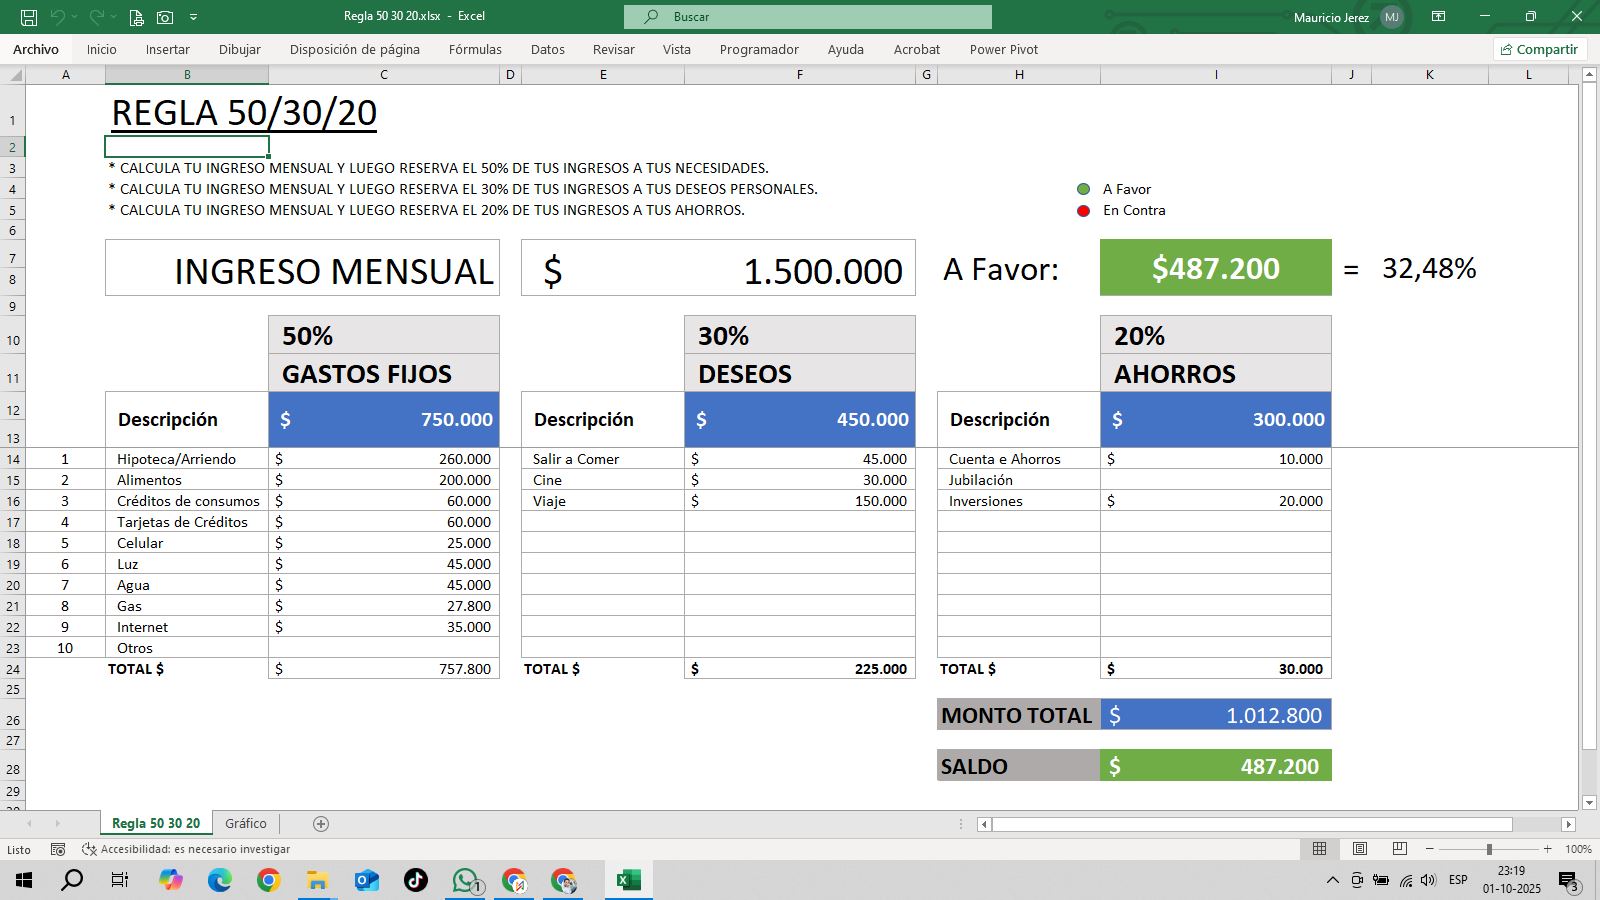Click the accessibility checker icon in status bar
Image resolution: width=1600 pixels, height=900 pixels.
tap(90, 849)
